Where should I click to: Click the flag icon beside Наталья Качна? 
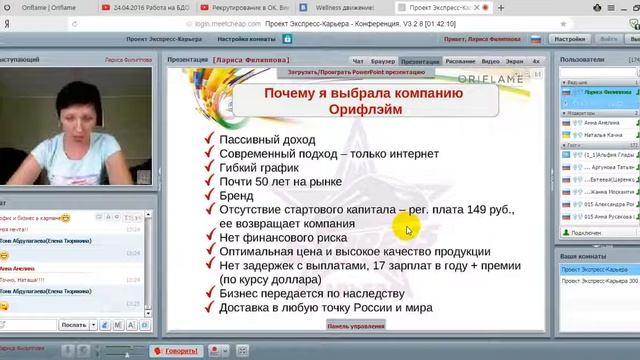(x=566, y=135)
